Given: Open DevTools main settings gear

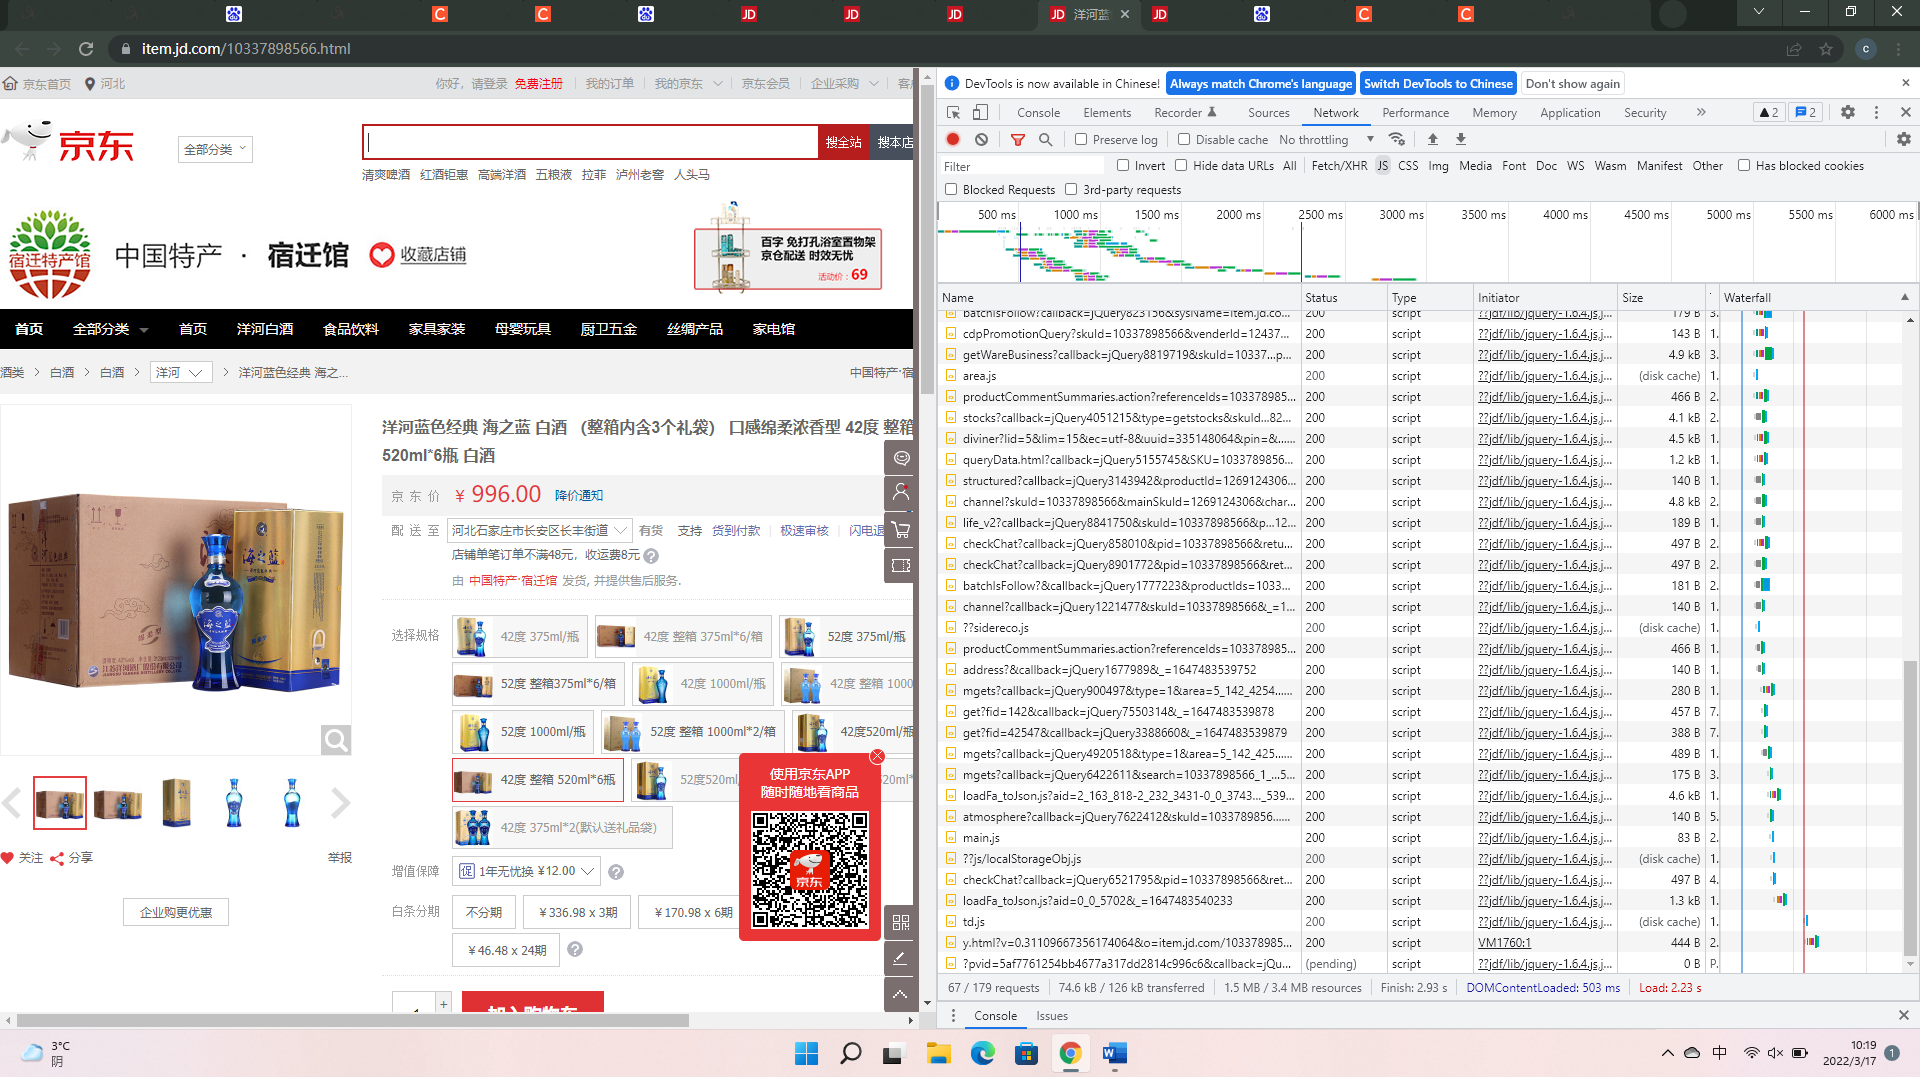Looking at the screenshot, I should [1848, 113].
